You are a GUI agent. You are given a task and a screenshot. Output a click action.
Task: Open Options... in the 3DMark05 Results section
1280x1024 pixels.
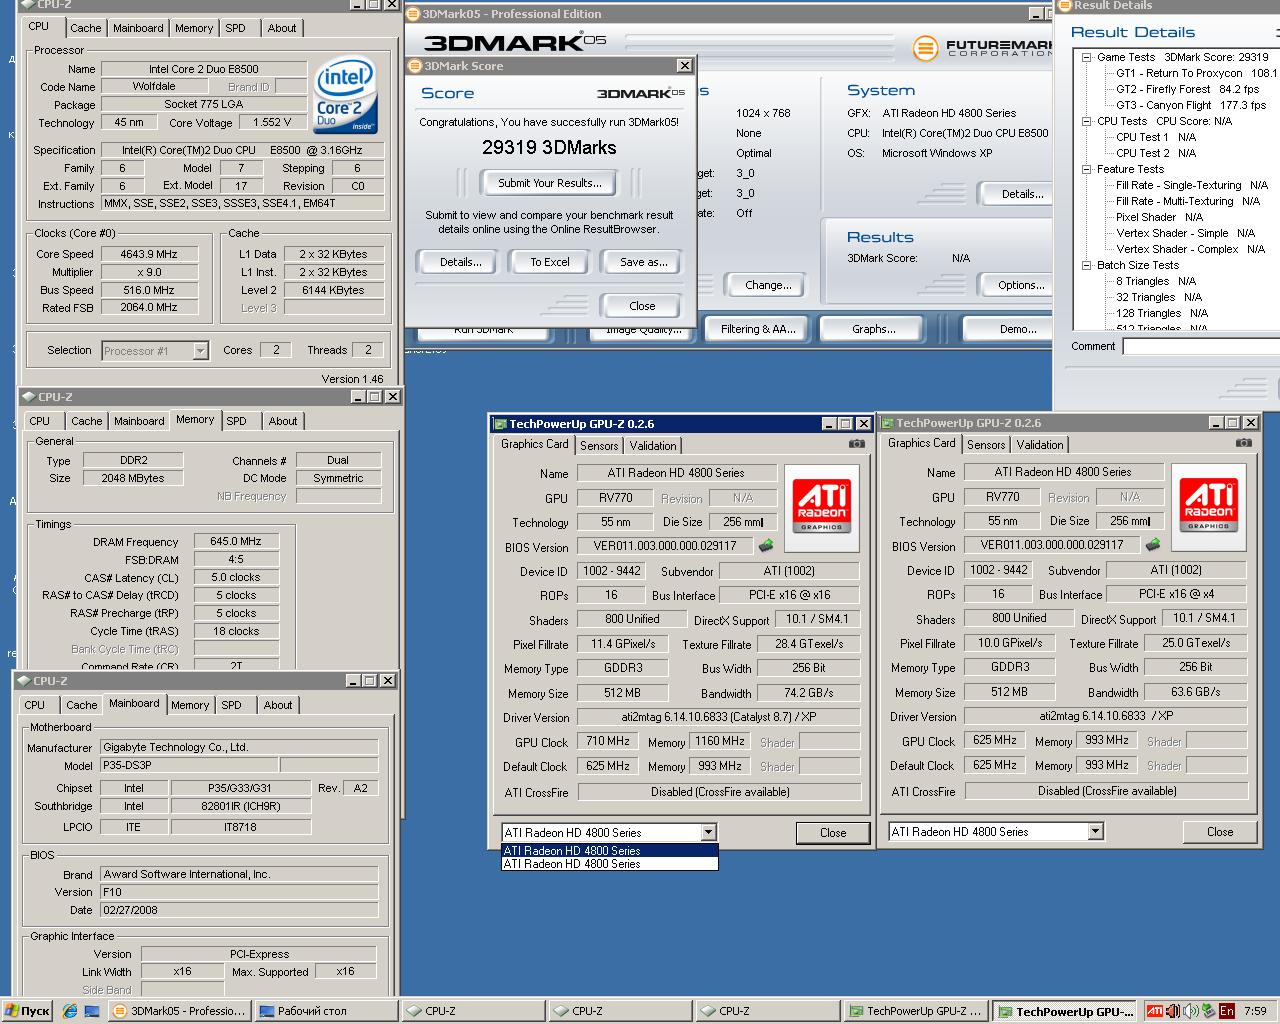pyautogui.click(x=1020, y=285)
